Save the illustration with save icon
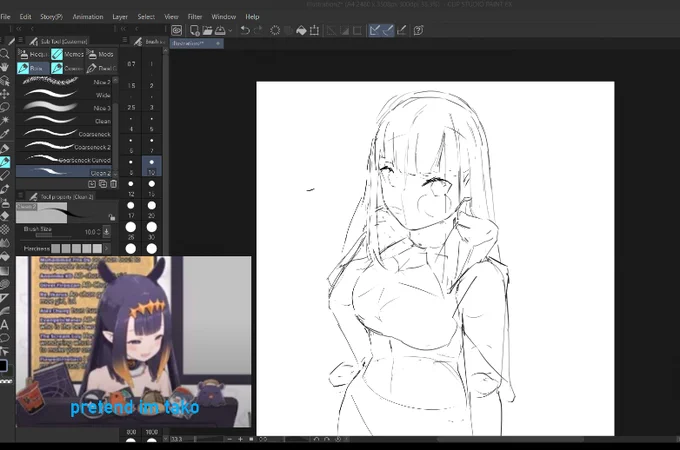Screen dimensions: 680x450 coord(220,30)
